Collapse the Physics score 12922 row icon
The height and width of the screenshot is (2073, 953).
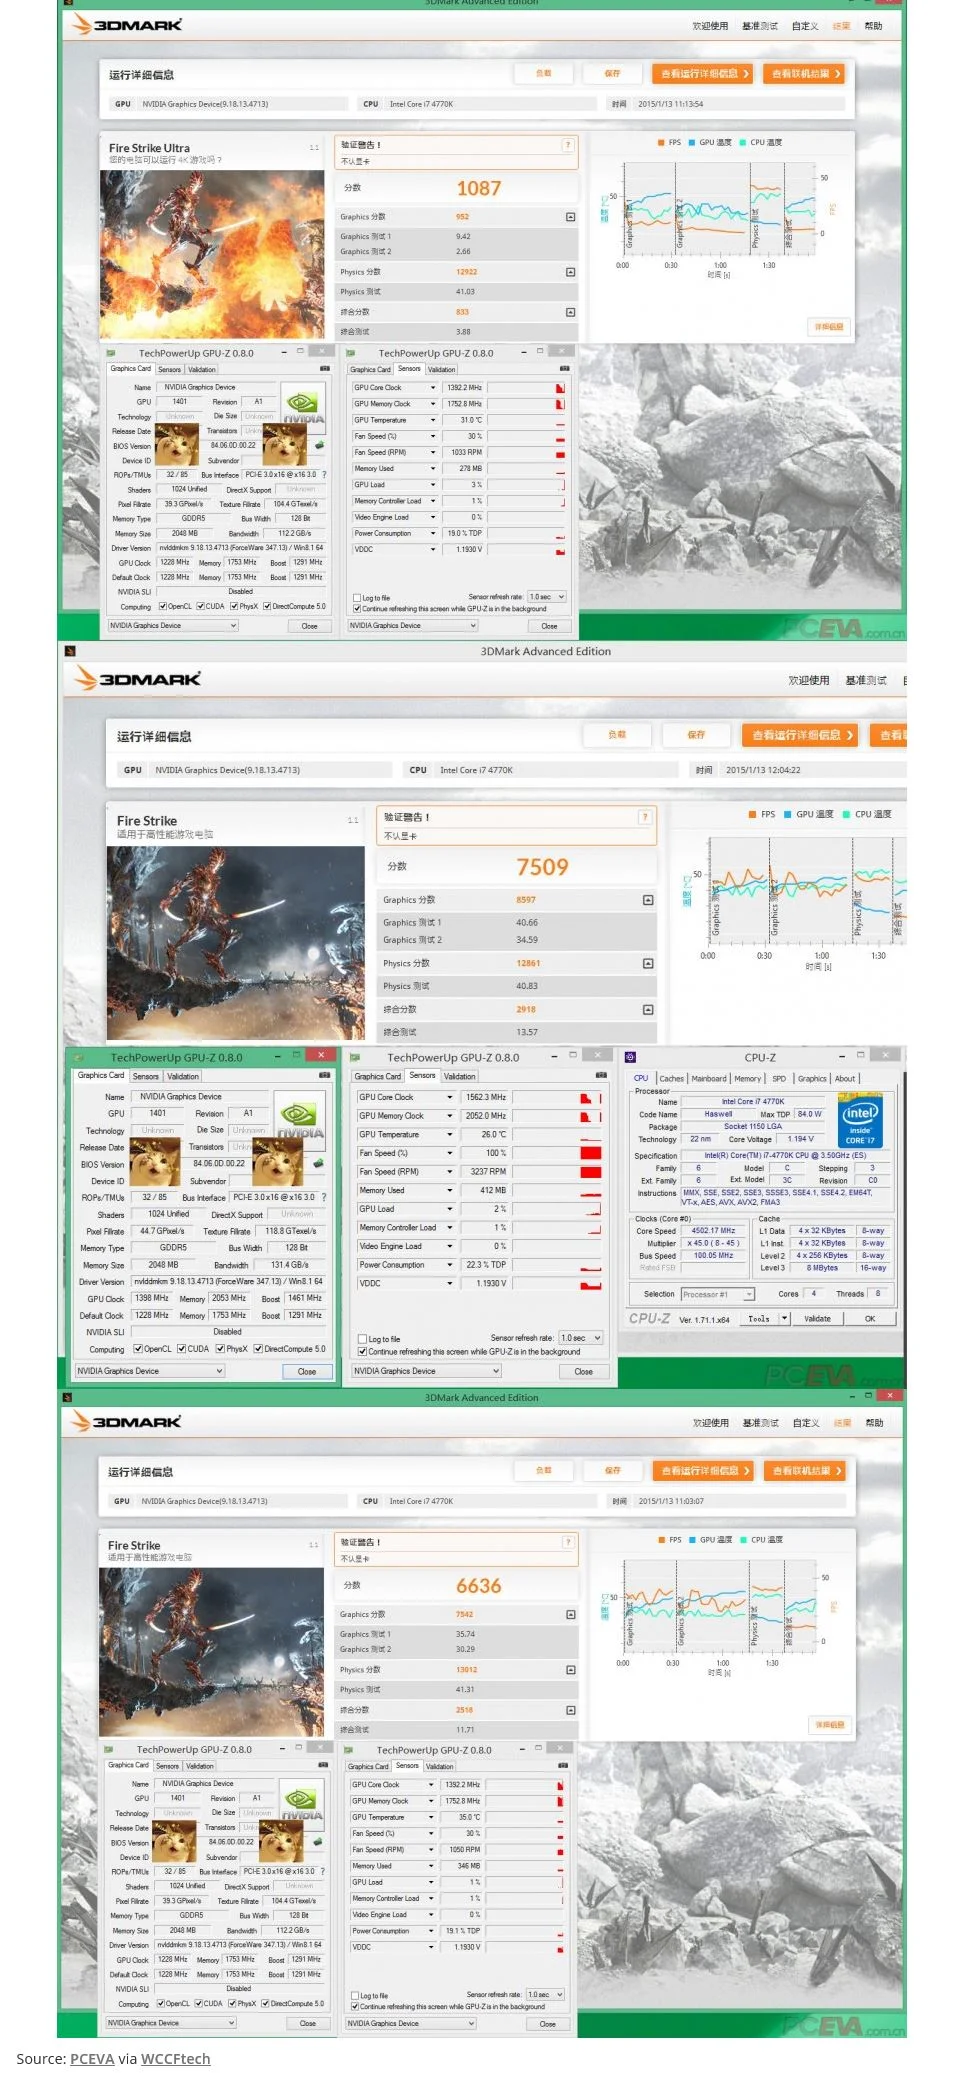pyautogui.click(x=570, y=272)
